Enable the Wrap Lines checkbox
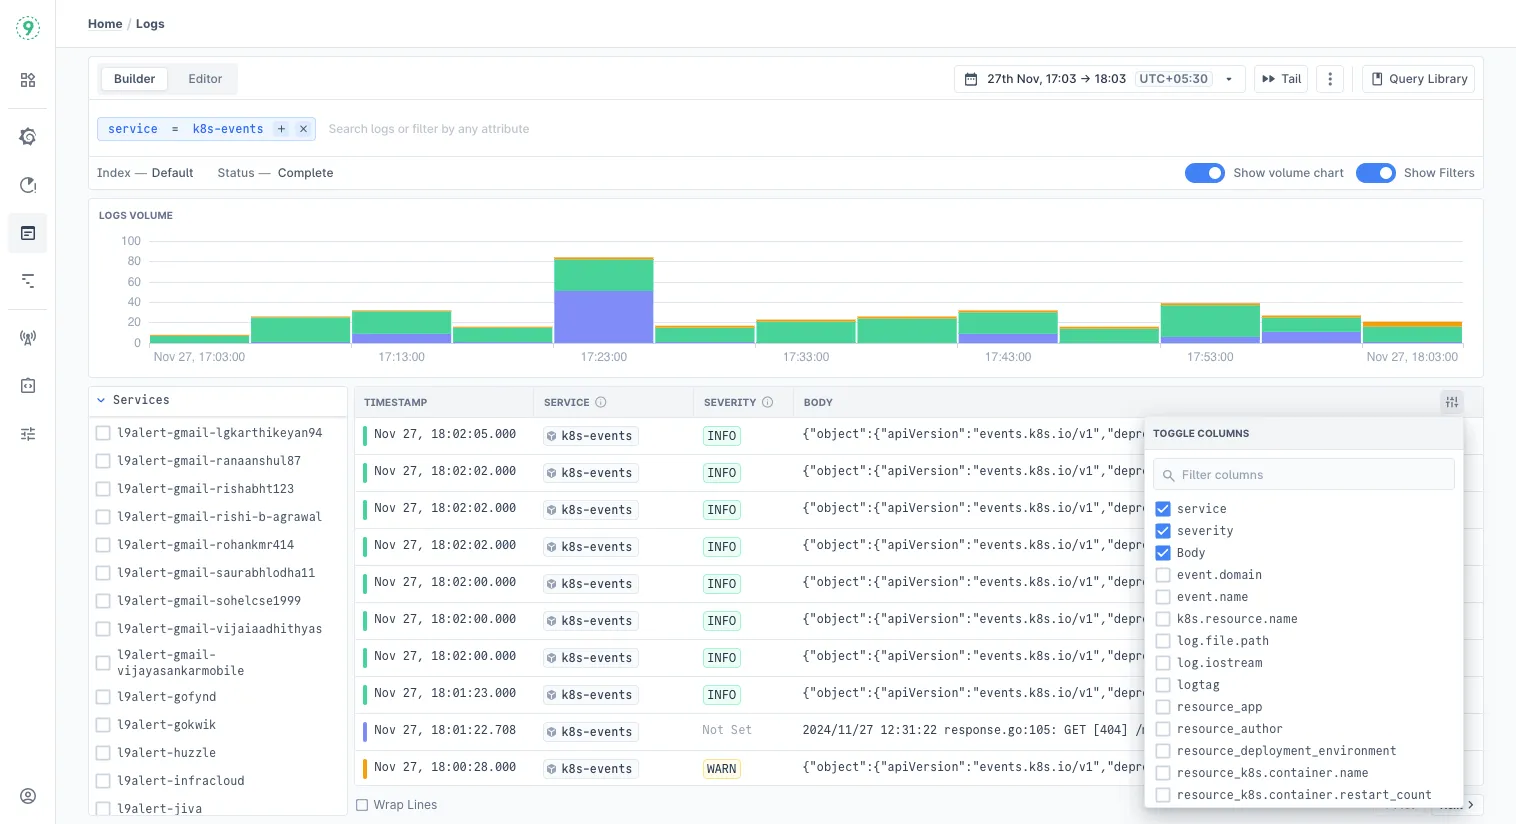Viewport: 1516px width, 824px height. tap(361, 804)
